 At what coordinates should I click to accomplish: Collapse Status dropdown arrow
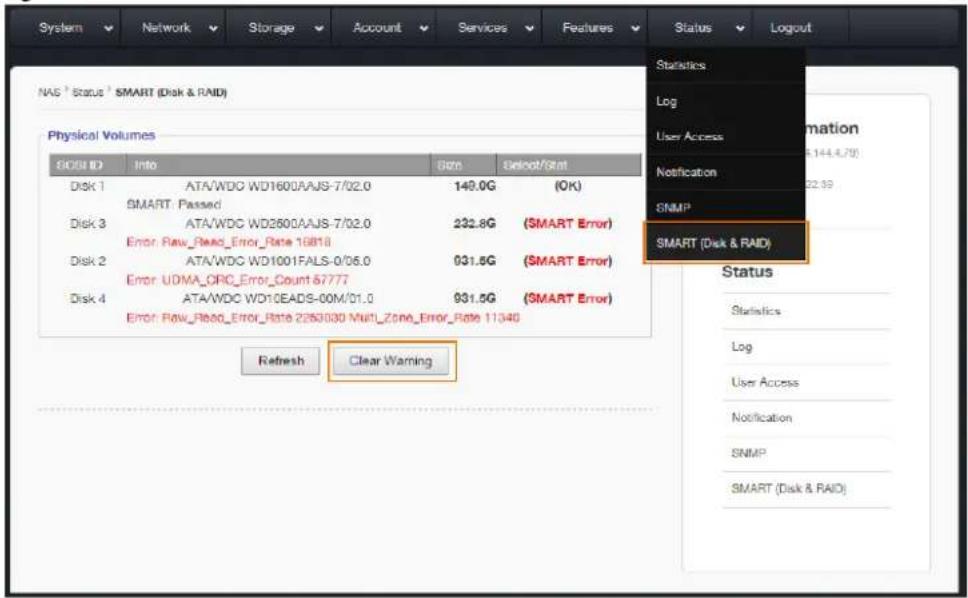tap(740, 28)
